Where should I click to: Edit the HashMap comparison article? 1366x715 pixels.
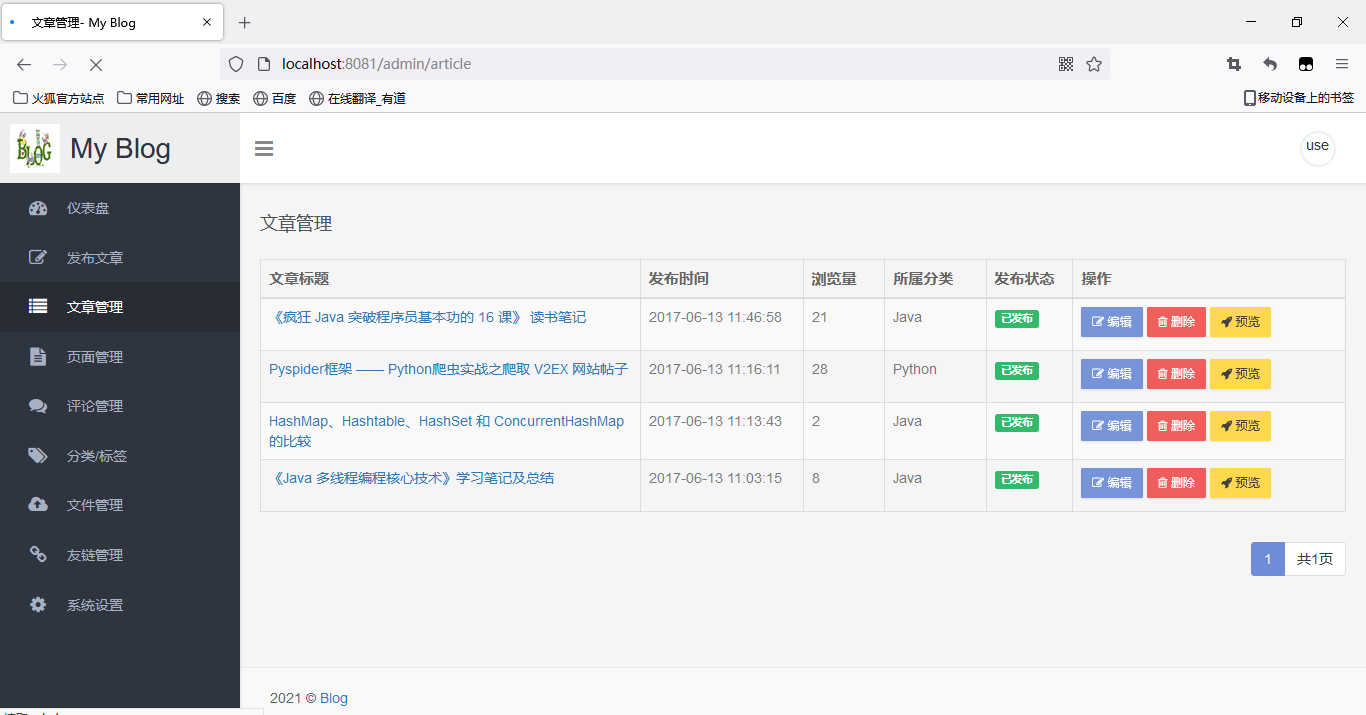click(1111, 426)
